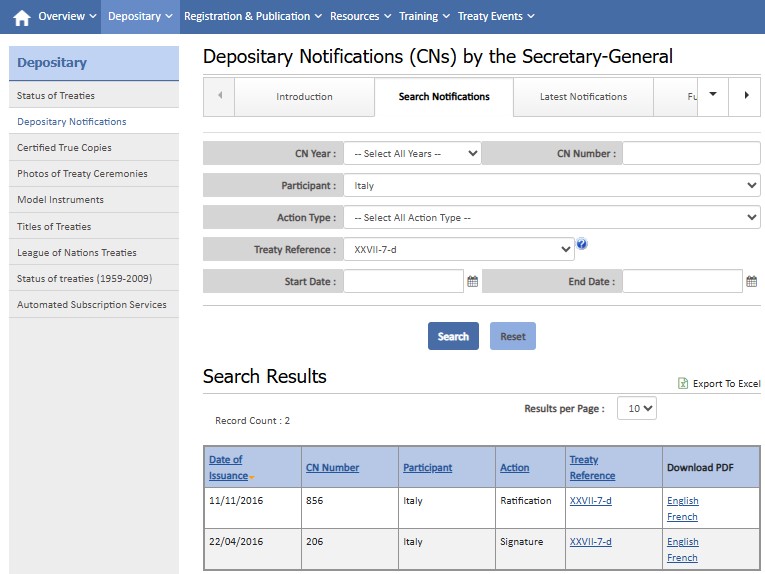Click the Export To Excel icon
This screenshot has width=765, height=574.
(683, 383)
